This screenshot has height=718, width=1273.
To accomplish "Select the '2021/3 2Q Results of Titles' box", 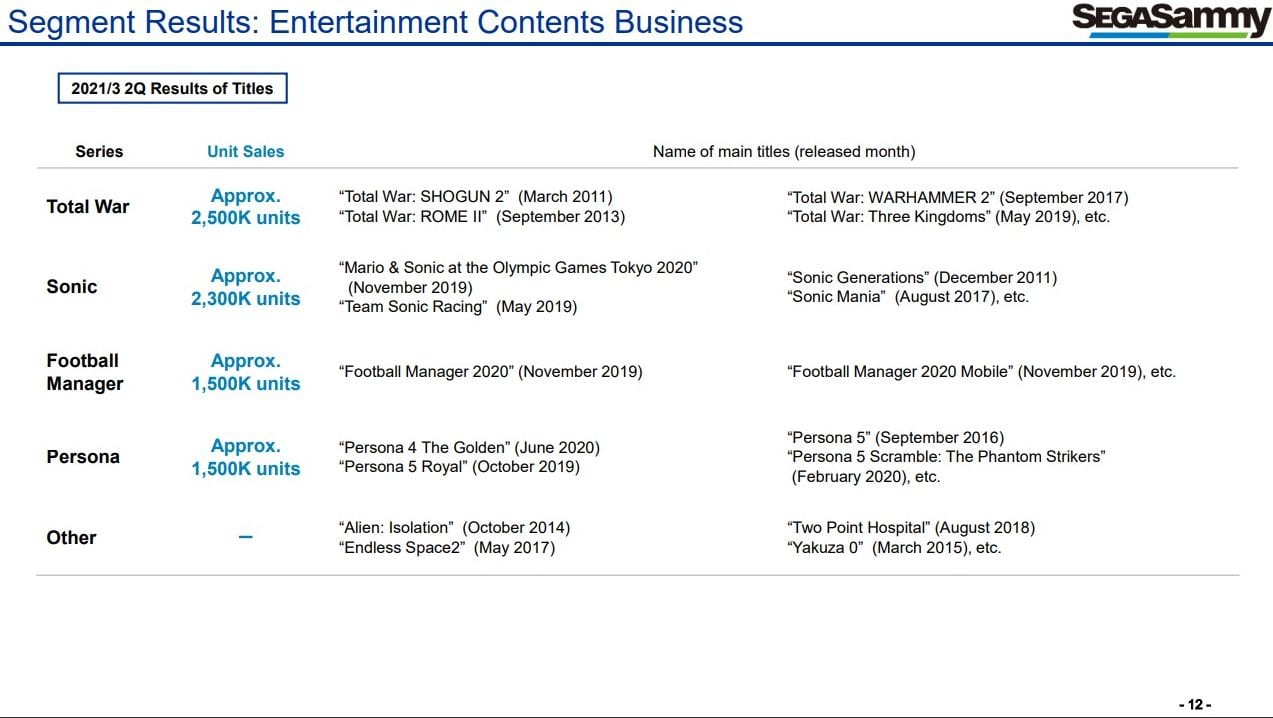I will (172, 89).
